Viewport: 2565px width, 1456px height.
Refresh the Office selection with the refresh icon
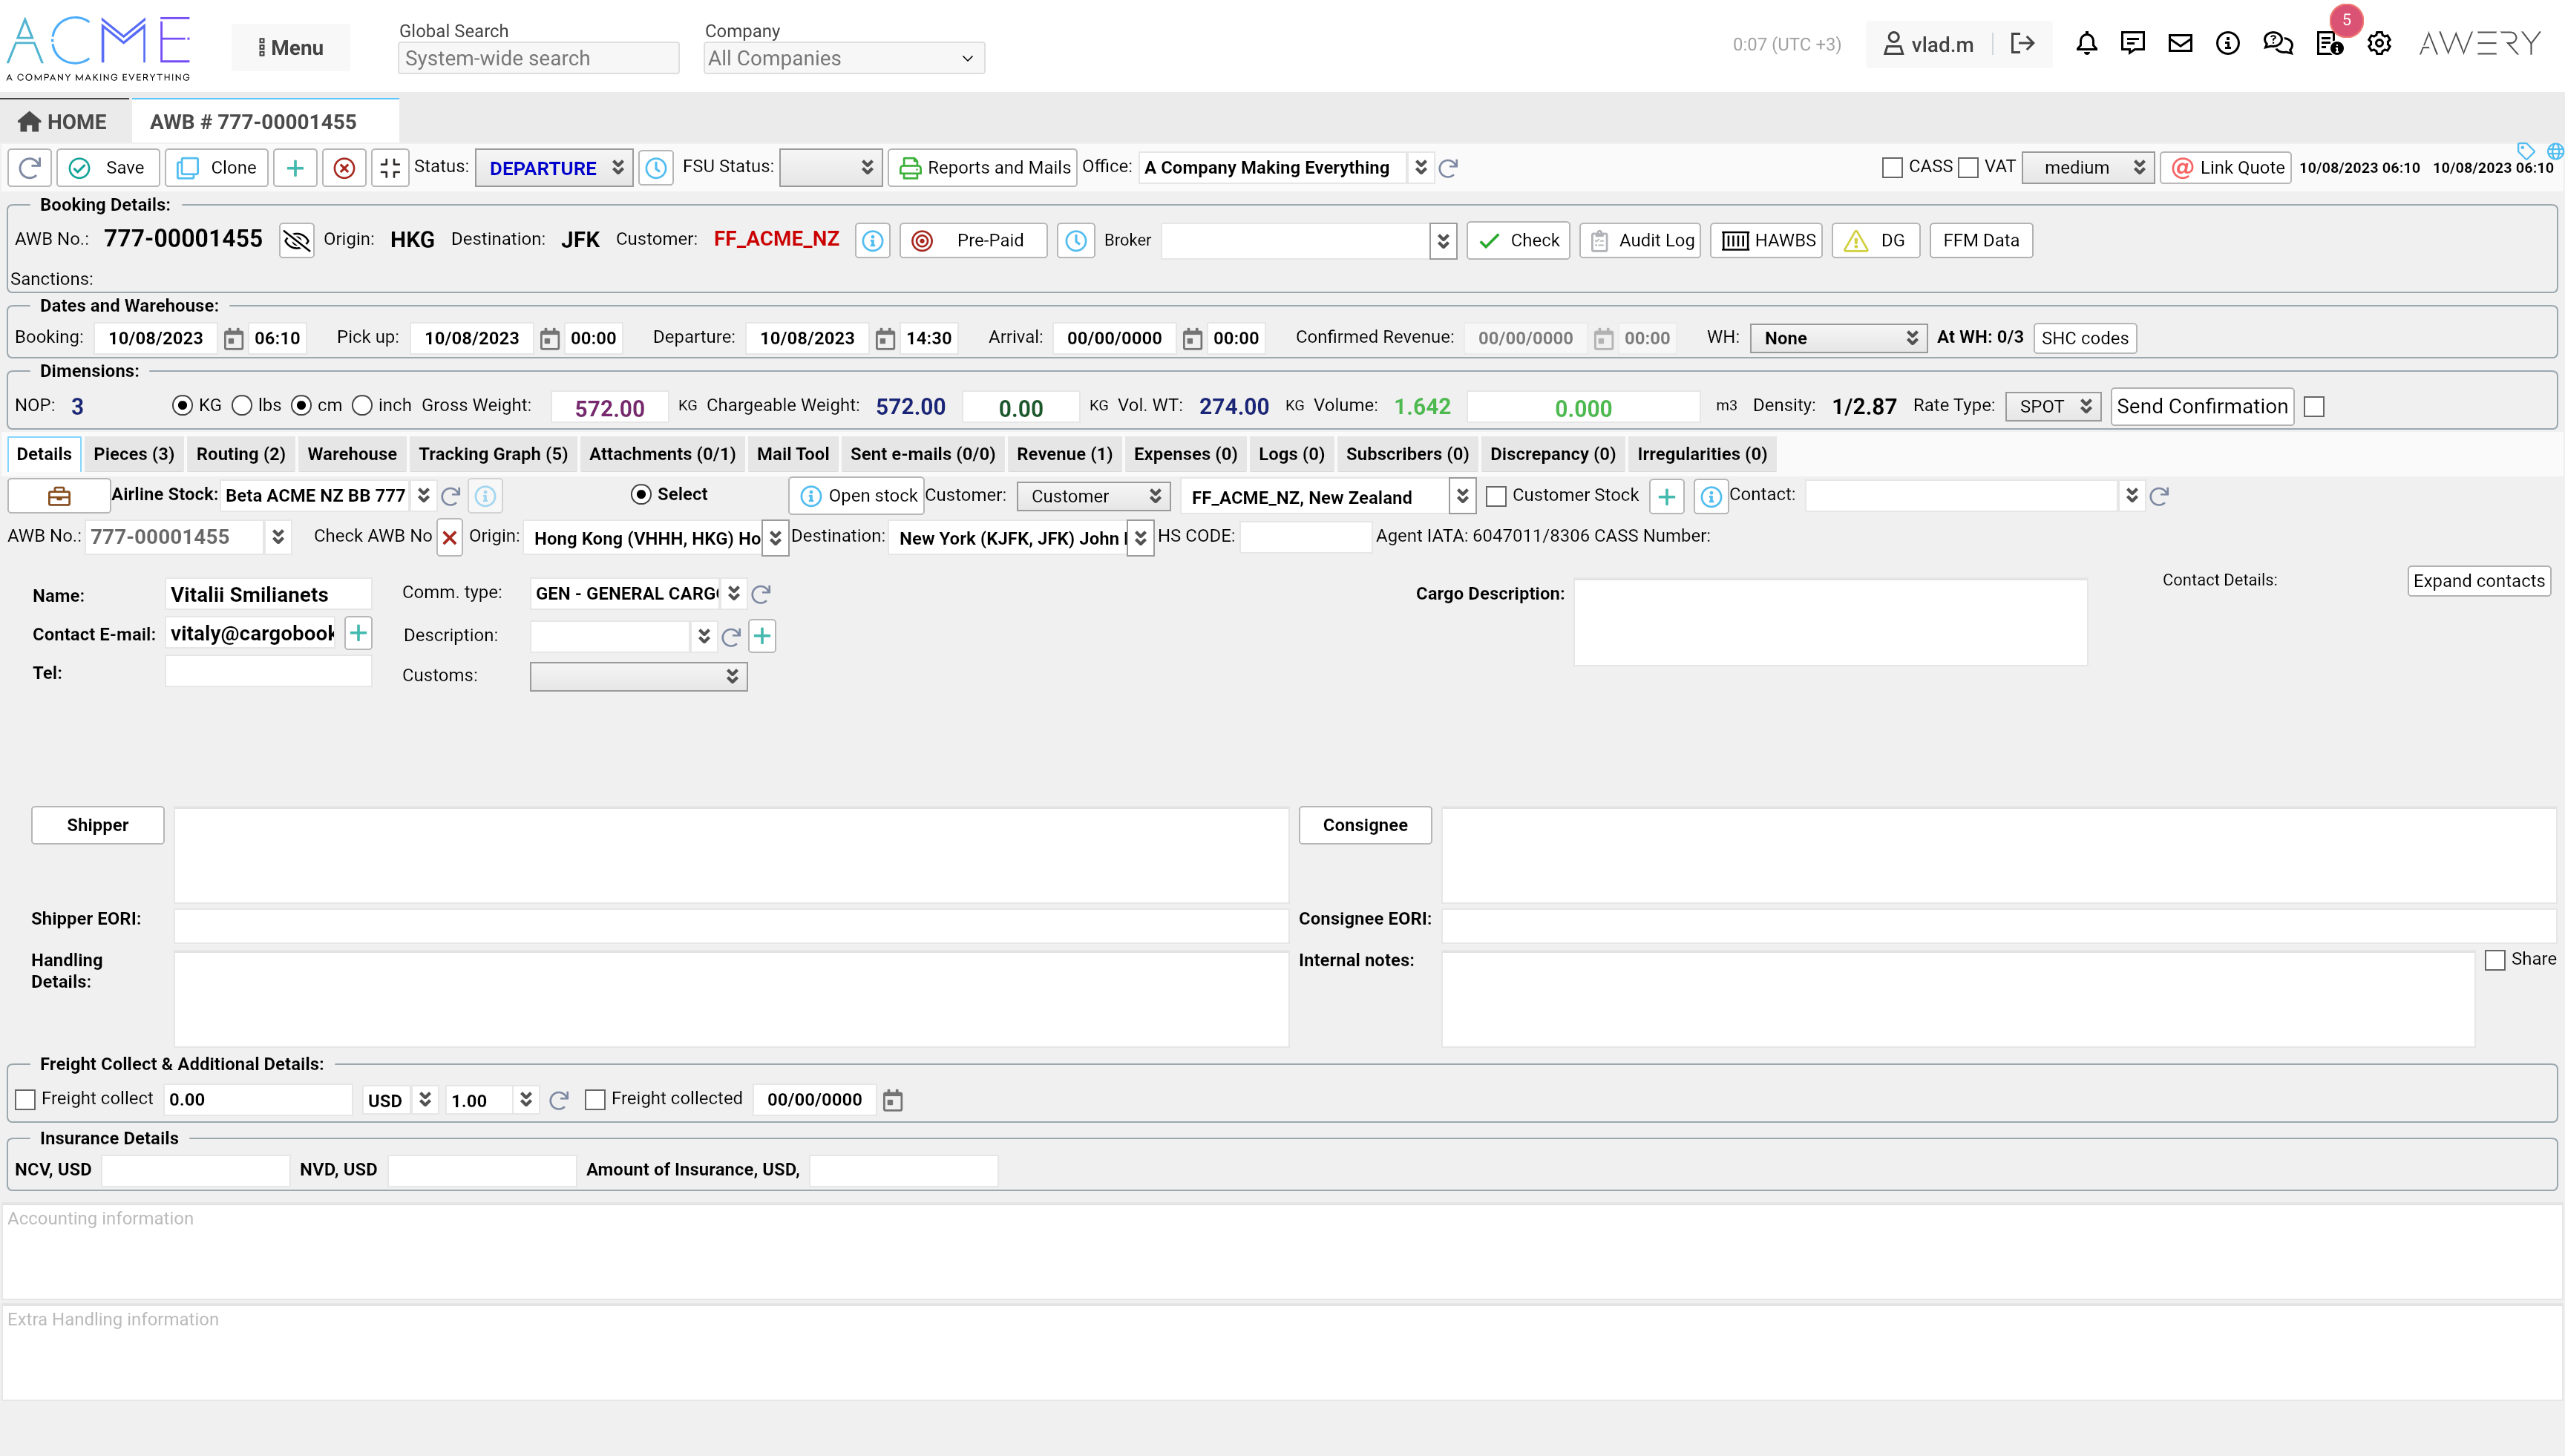coord(1448,168)
